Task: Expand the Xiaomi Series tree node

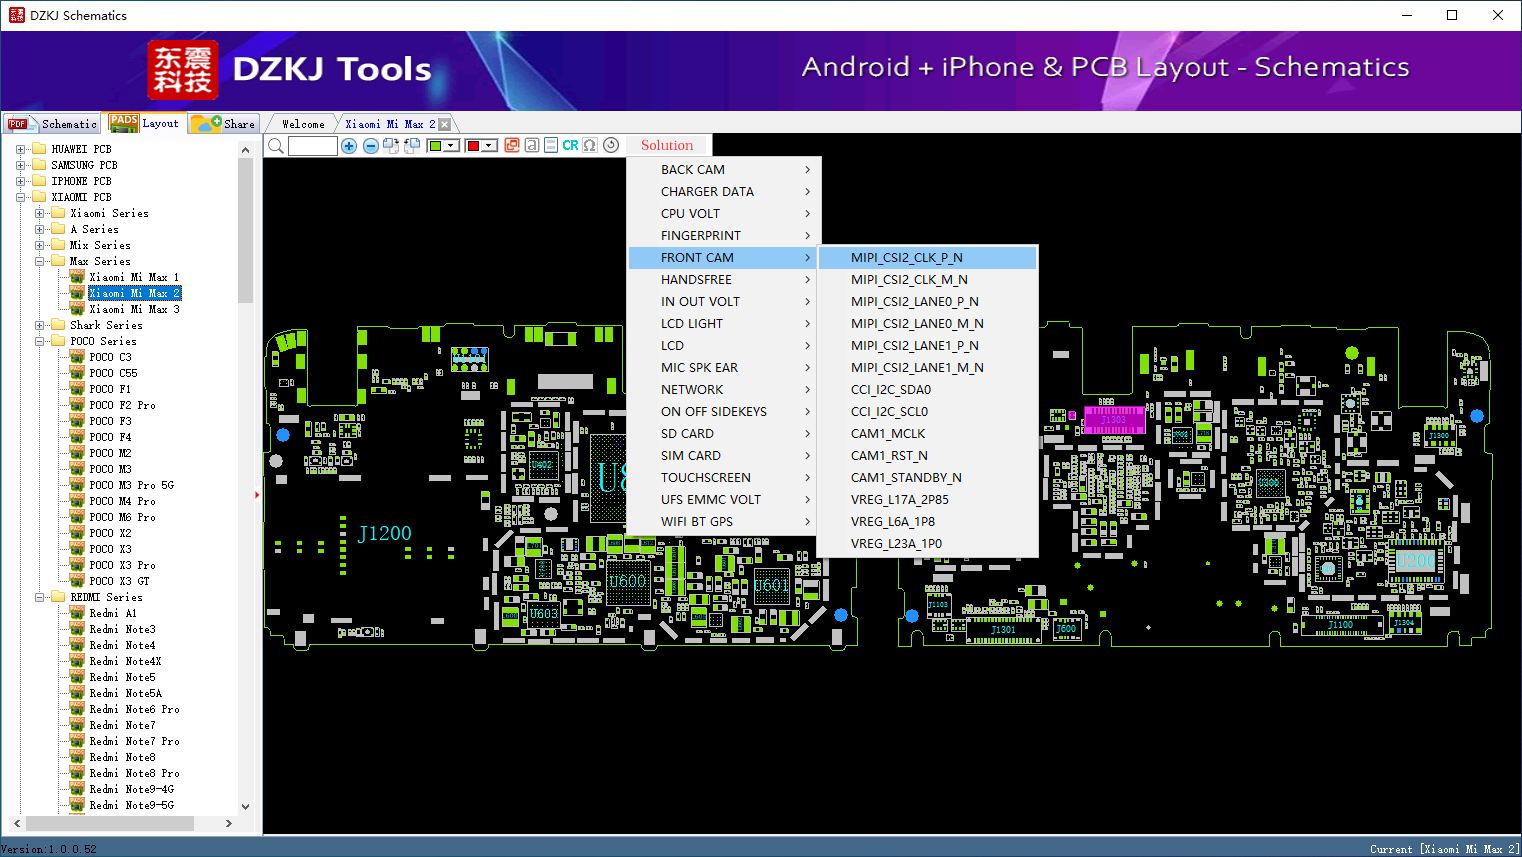Action: (x=39, y=213)
